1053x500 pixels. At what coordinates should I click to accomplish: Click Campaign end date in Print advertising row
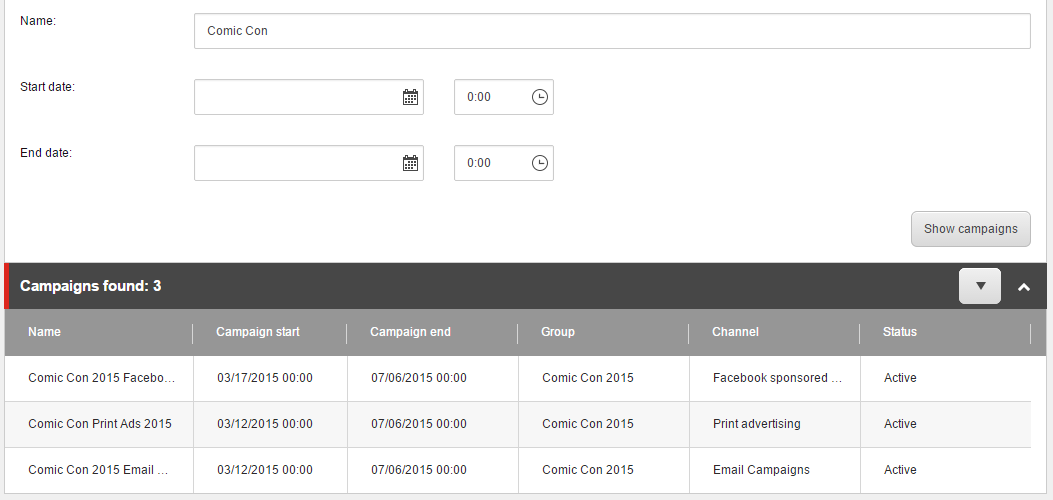419,424
